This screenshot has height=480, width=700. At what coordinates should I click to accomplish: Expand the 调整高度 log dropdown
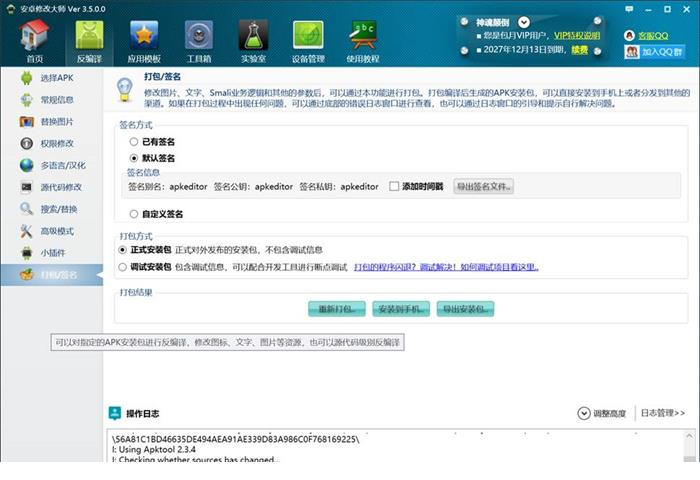pos(602,413)
